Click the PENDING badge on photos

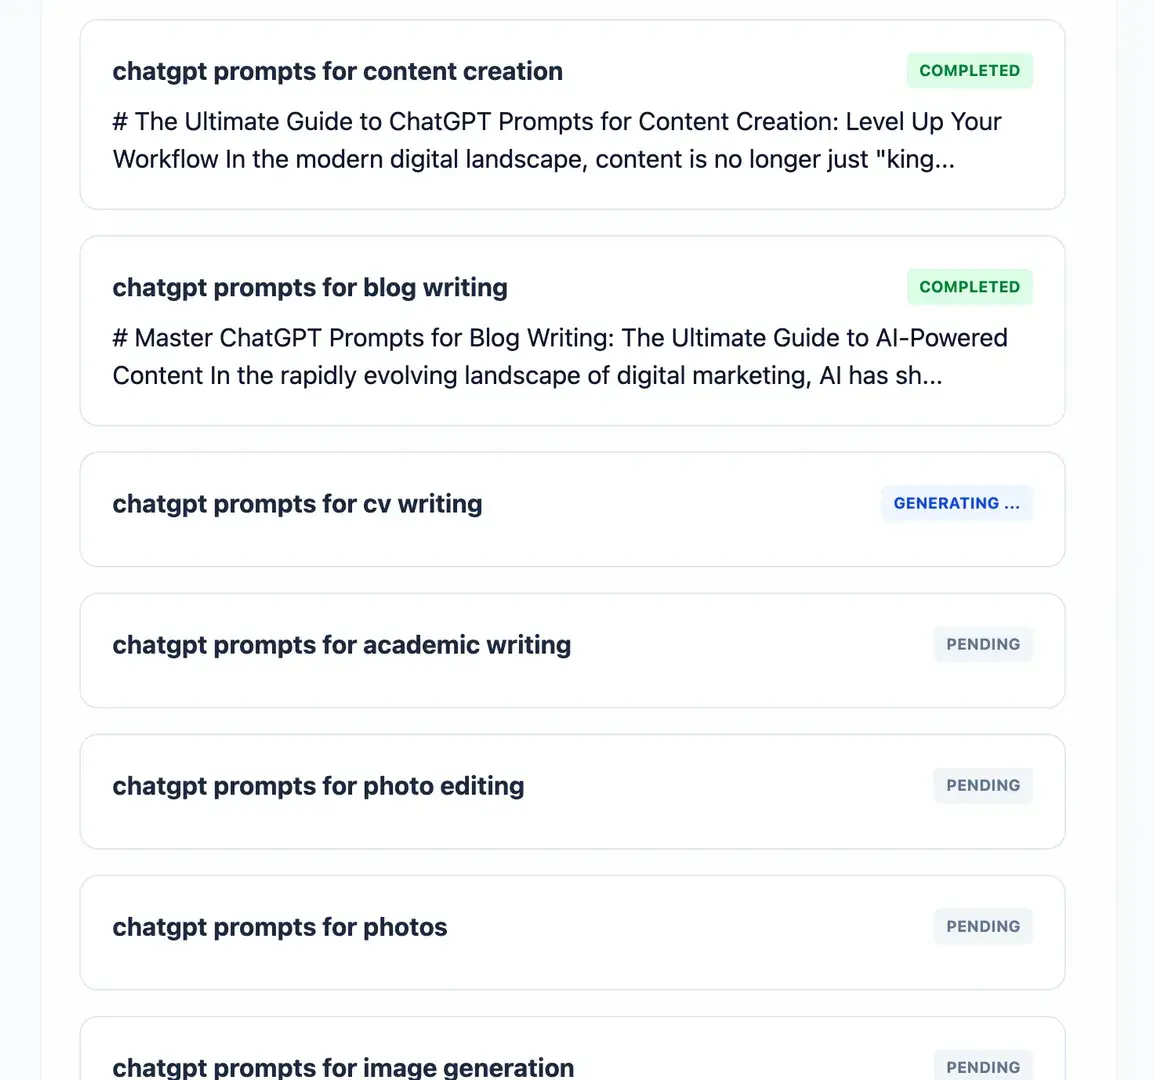tap(983, 926)
